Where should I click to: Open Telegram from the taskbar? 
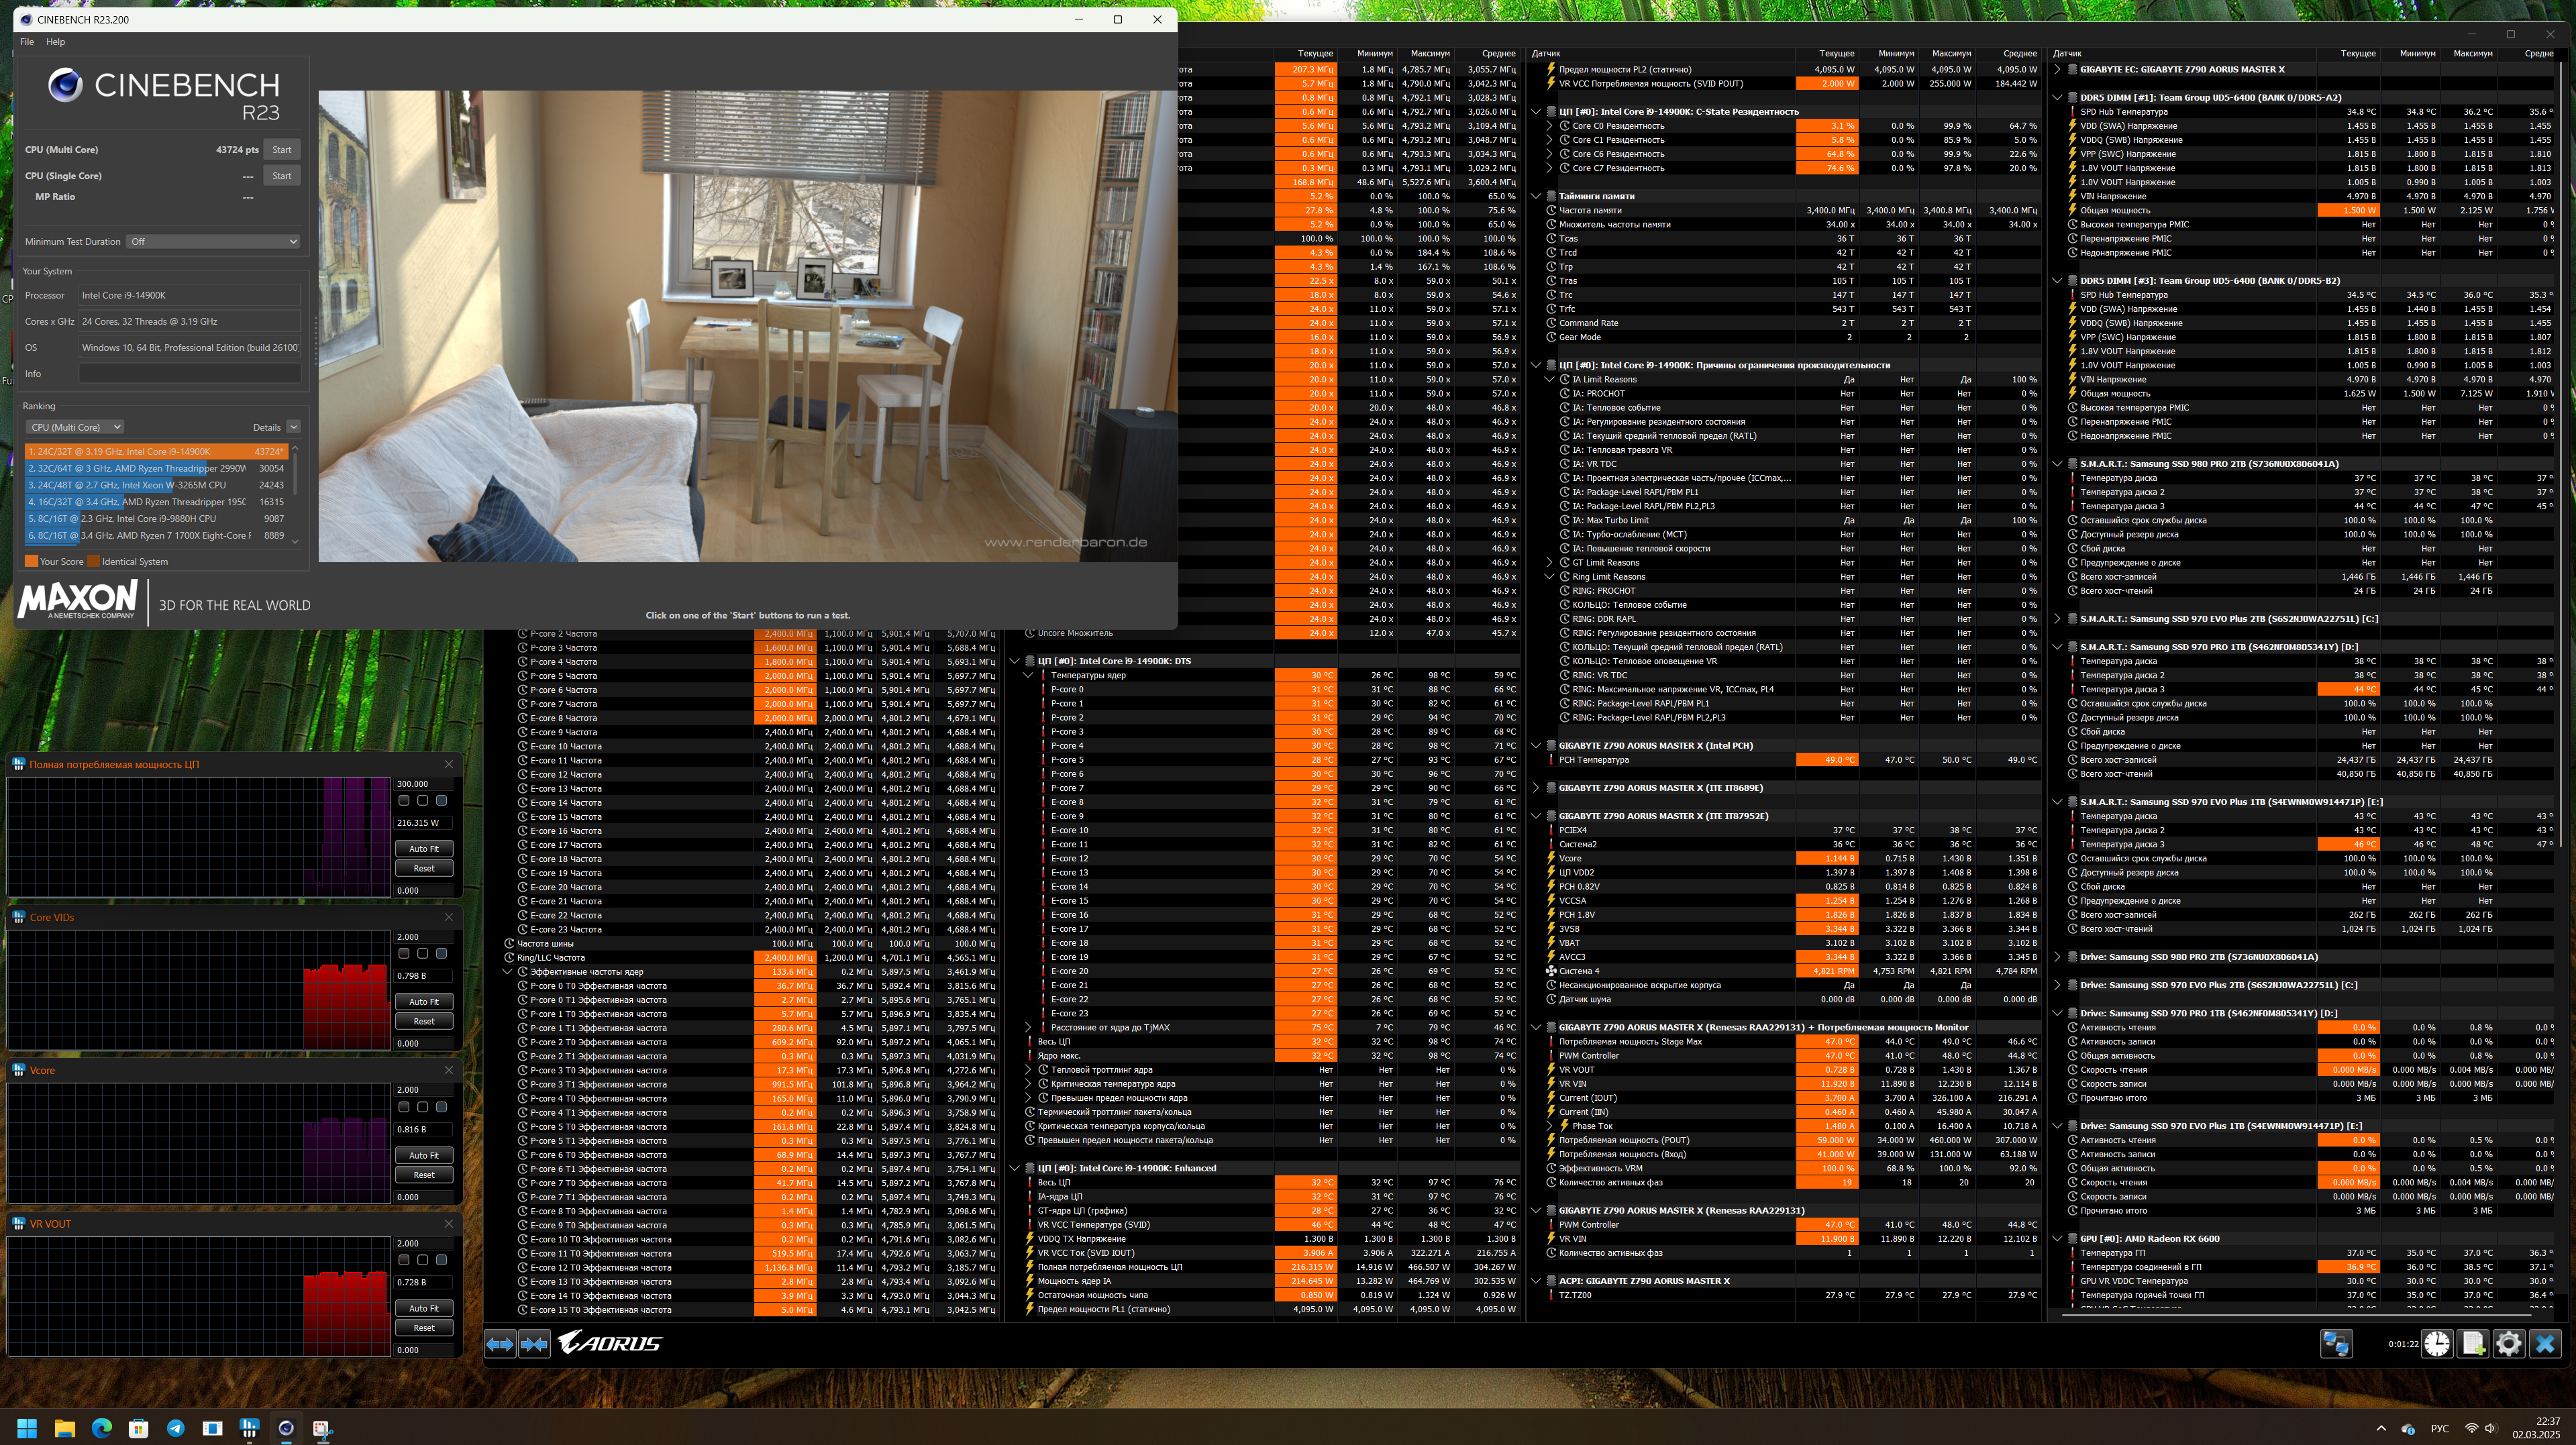click(x=175, y=1428)
